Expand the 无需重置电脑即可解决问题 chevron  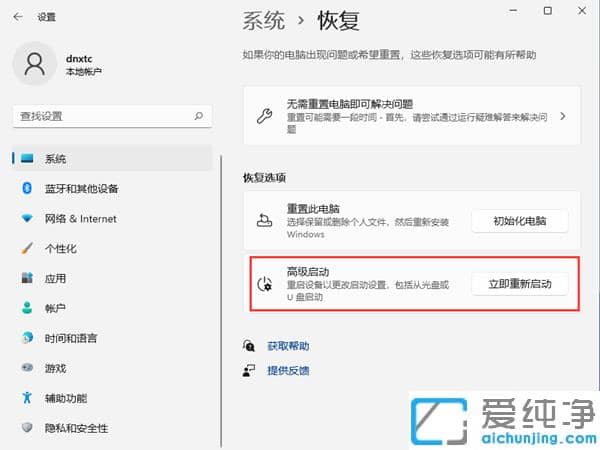(x=562, y=116)
